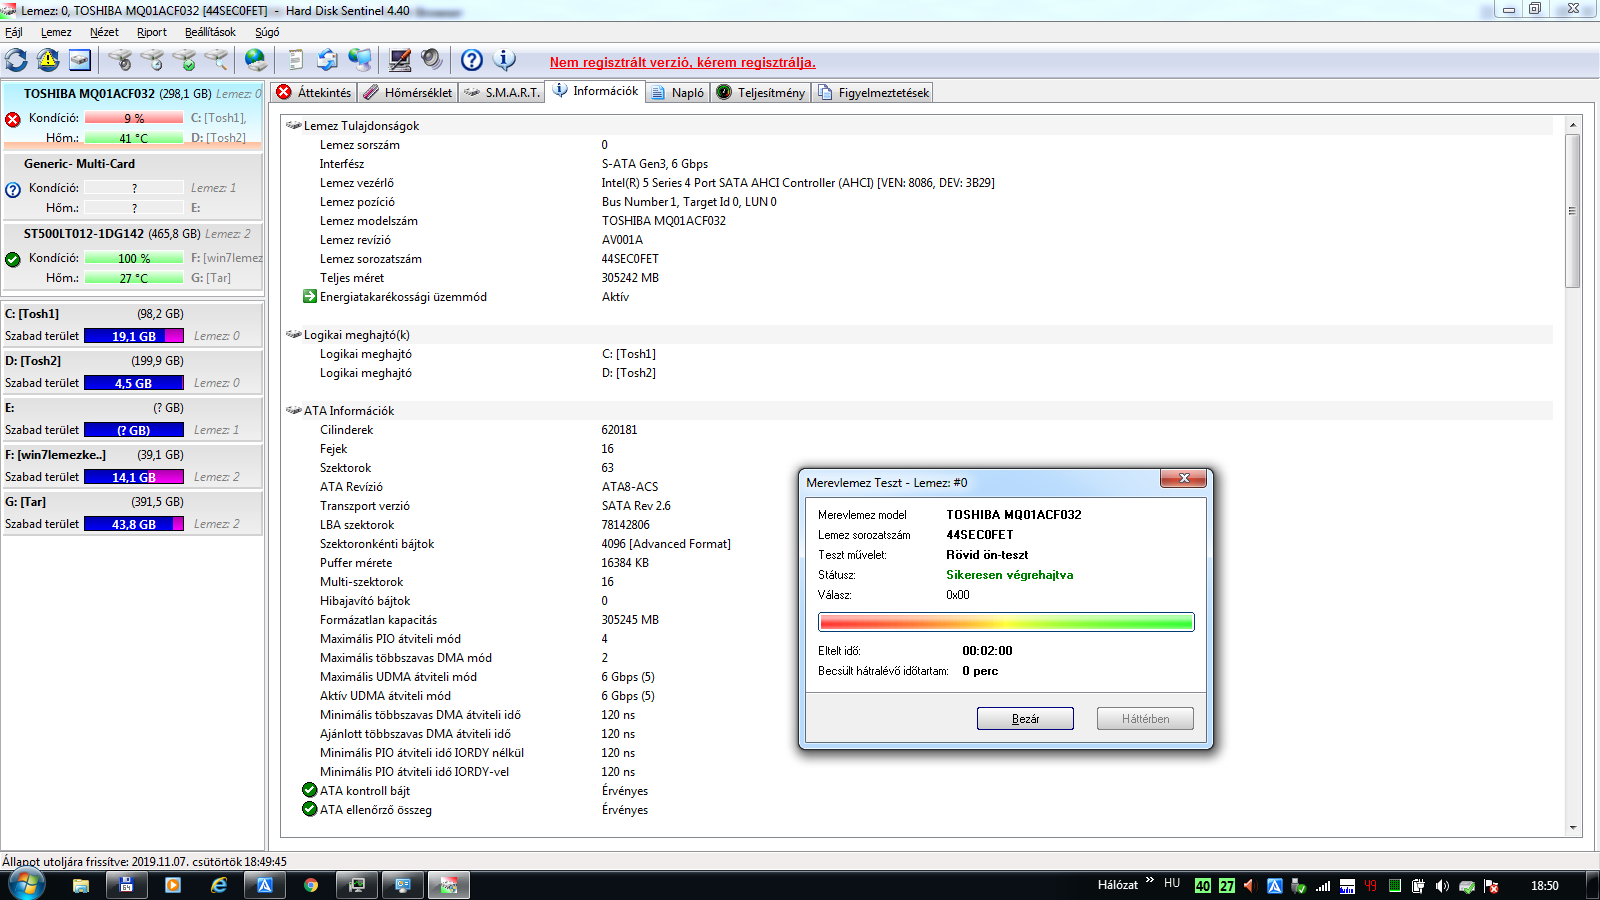Click the disk icon with green checkmark
This screenshot has width=1600, height=900.
(184, 60)
